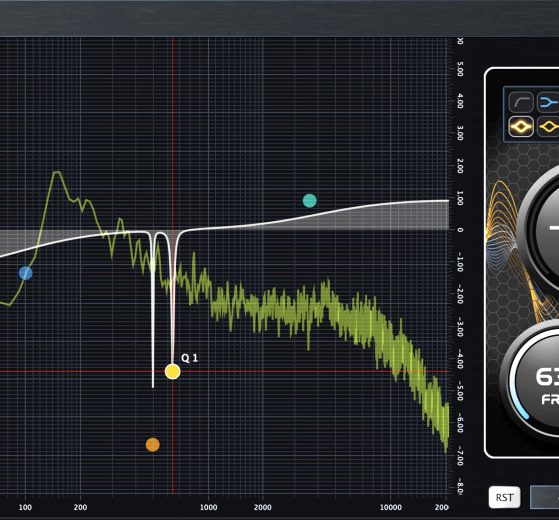
Task: Click the 2000 Hz frequency axis label
Action: pyautogui.click(x=263, y=507)
